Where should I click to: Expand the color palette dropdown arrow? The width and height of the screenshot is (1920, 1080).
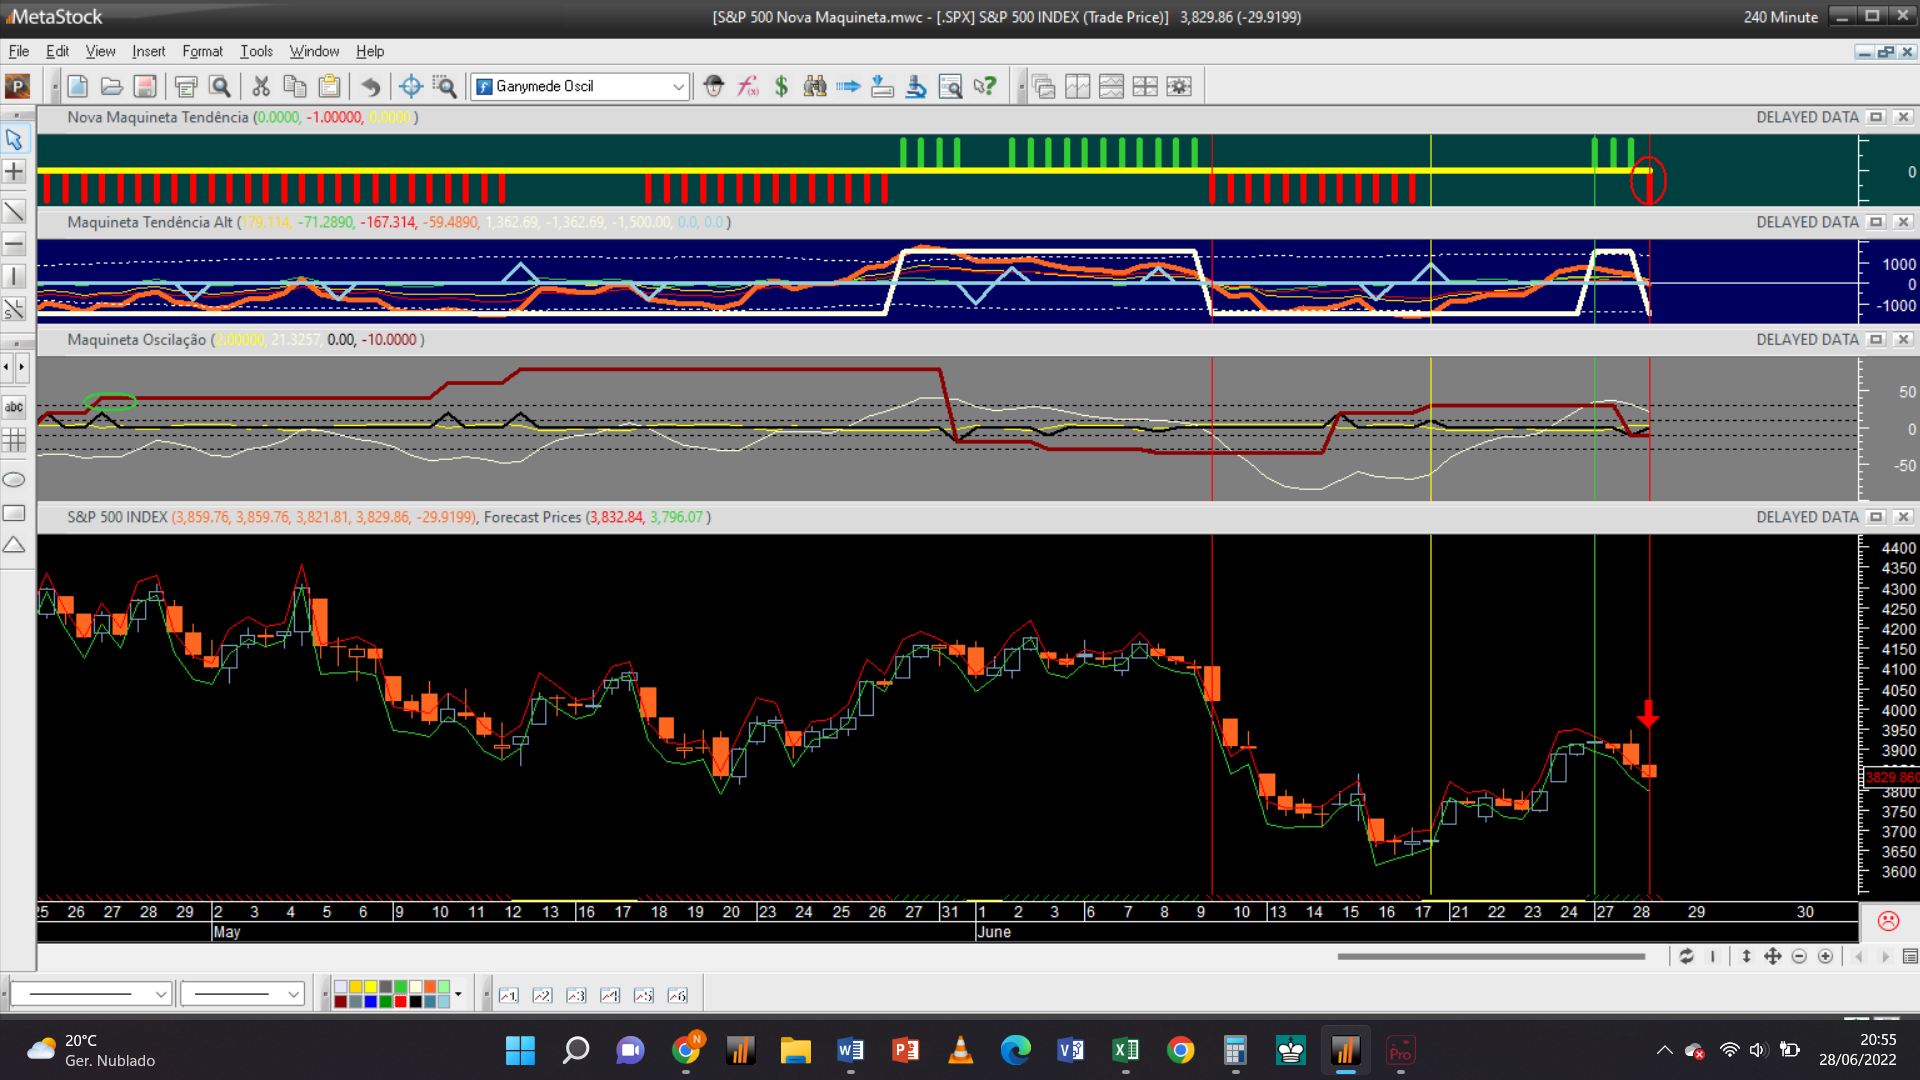point(458,994)
